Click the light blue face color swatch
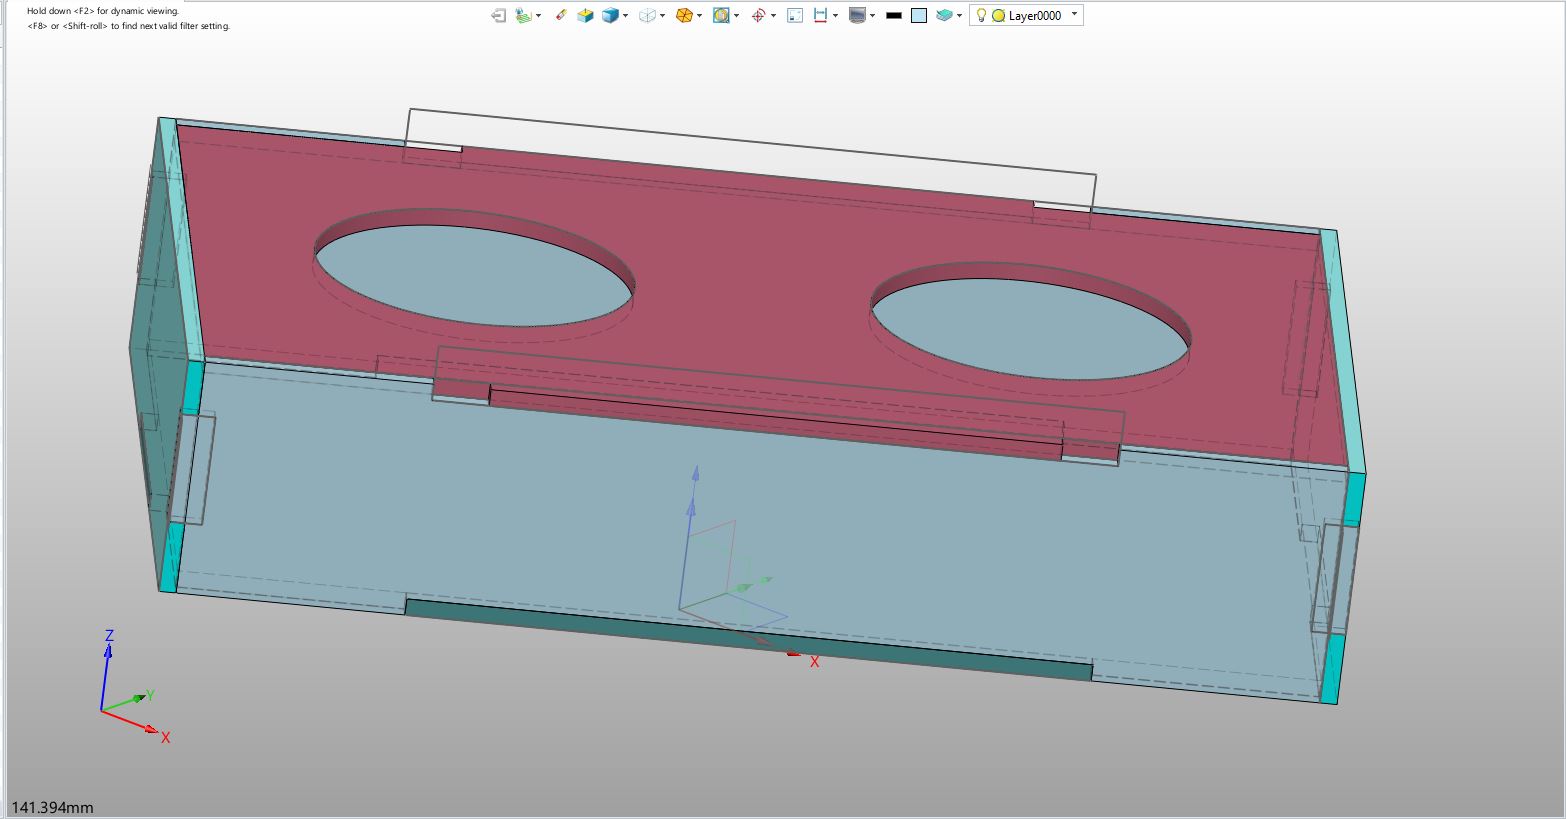Image resolution: width=1566 pixels, height=819 pixels. (x=919, y=15)
